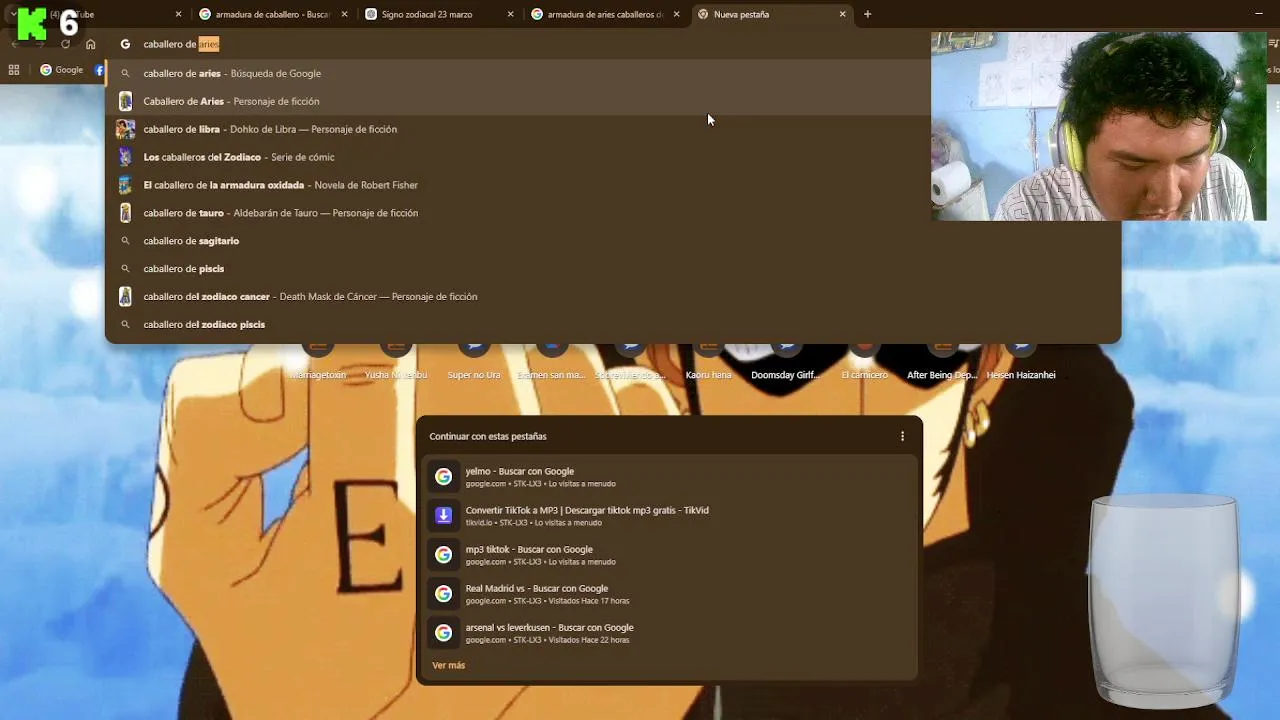Click thumbnail beside 'caballero de libra' suggestion

[x=125, y=129]
